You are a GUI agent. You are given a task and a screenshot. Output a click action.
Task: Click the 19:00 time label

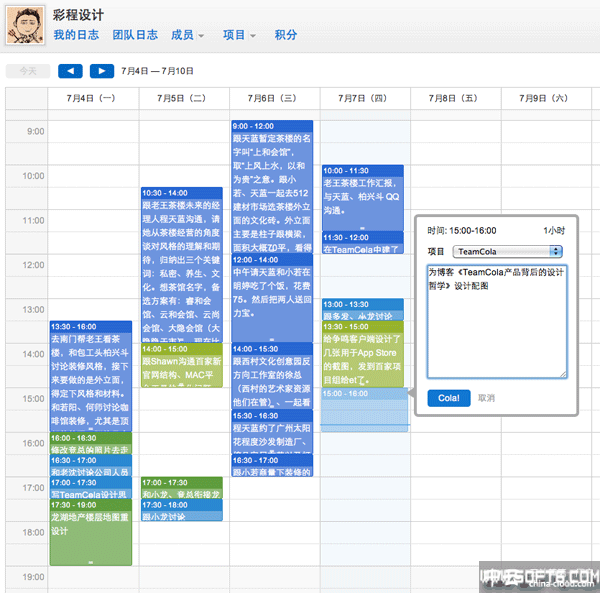(x=33, y=577)
